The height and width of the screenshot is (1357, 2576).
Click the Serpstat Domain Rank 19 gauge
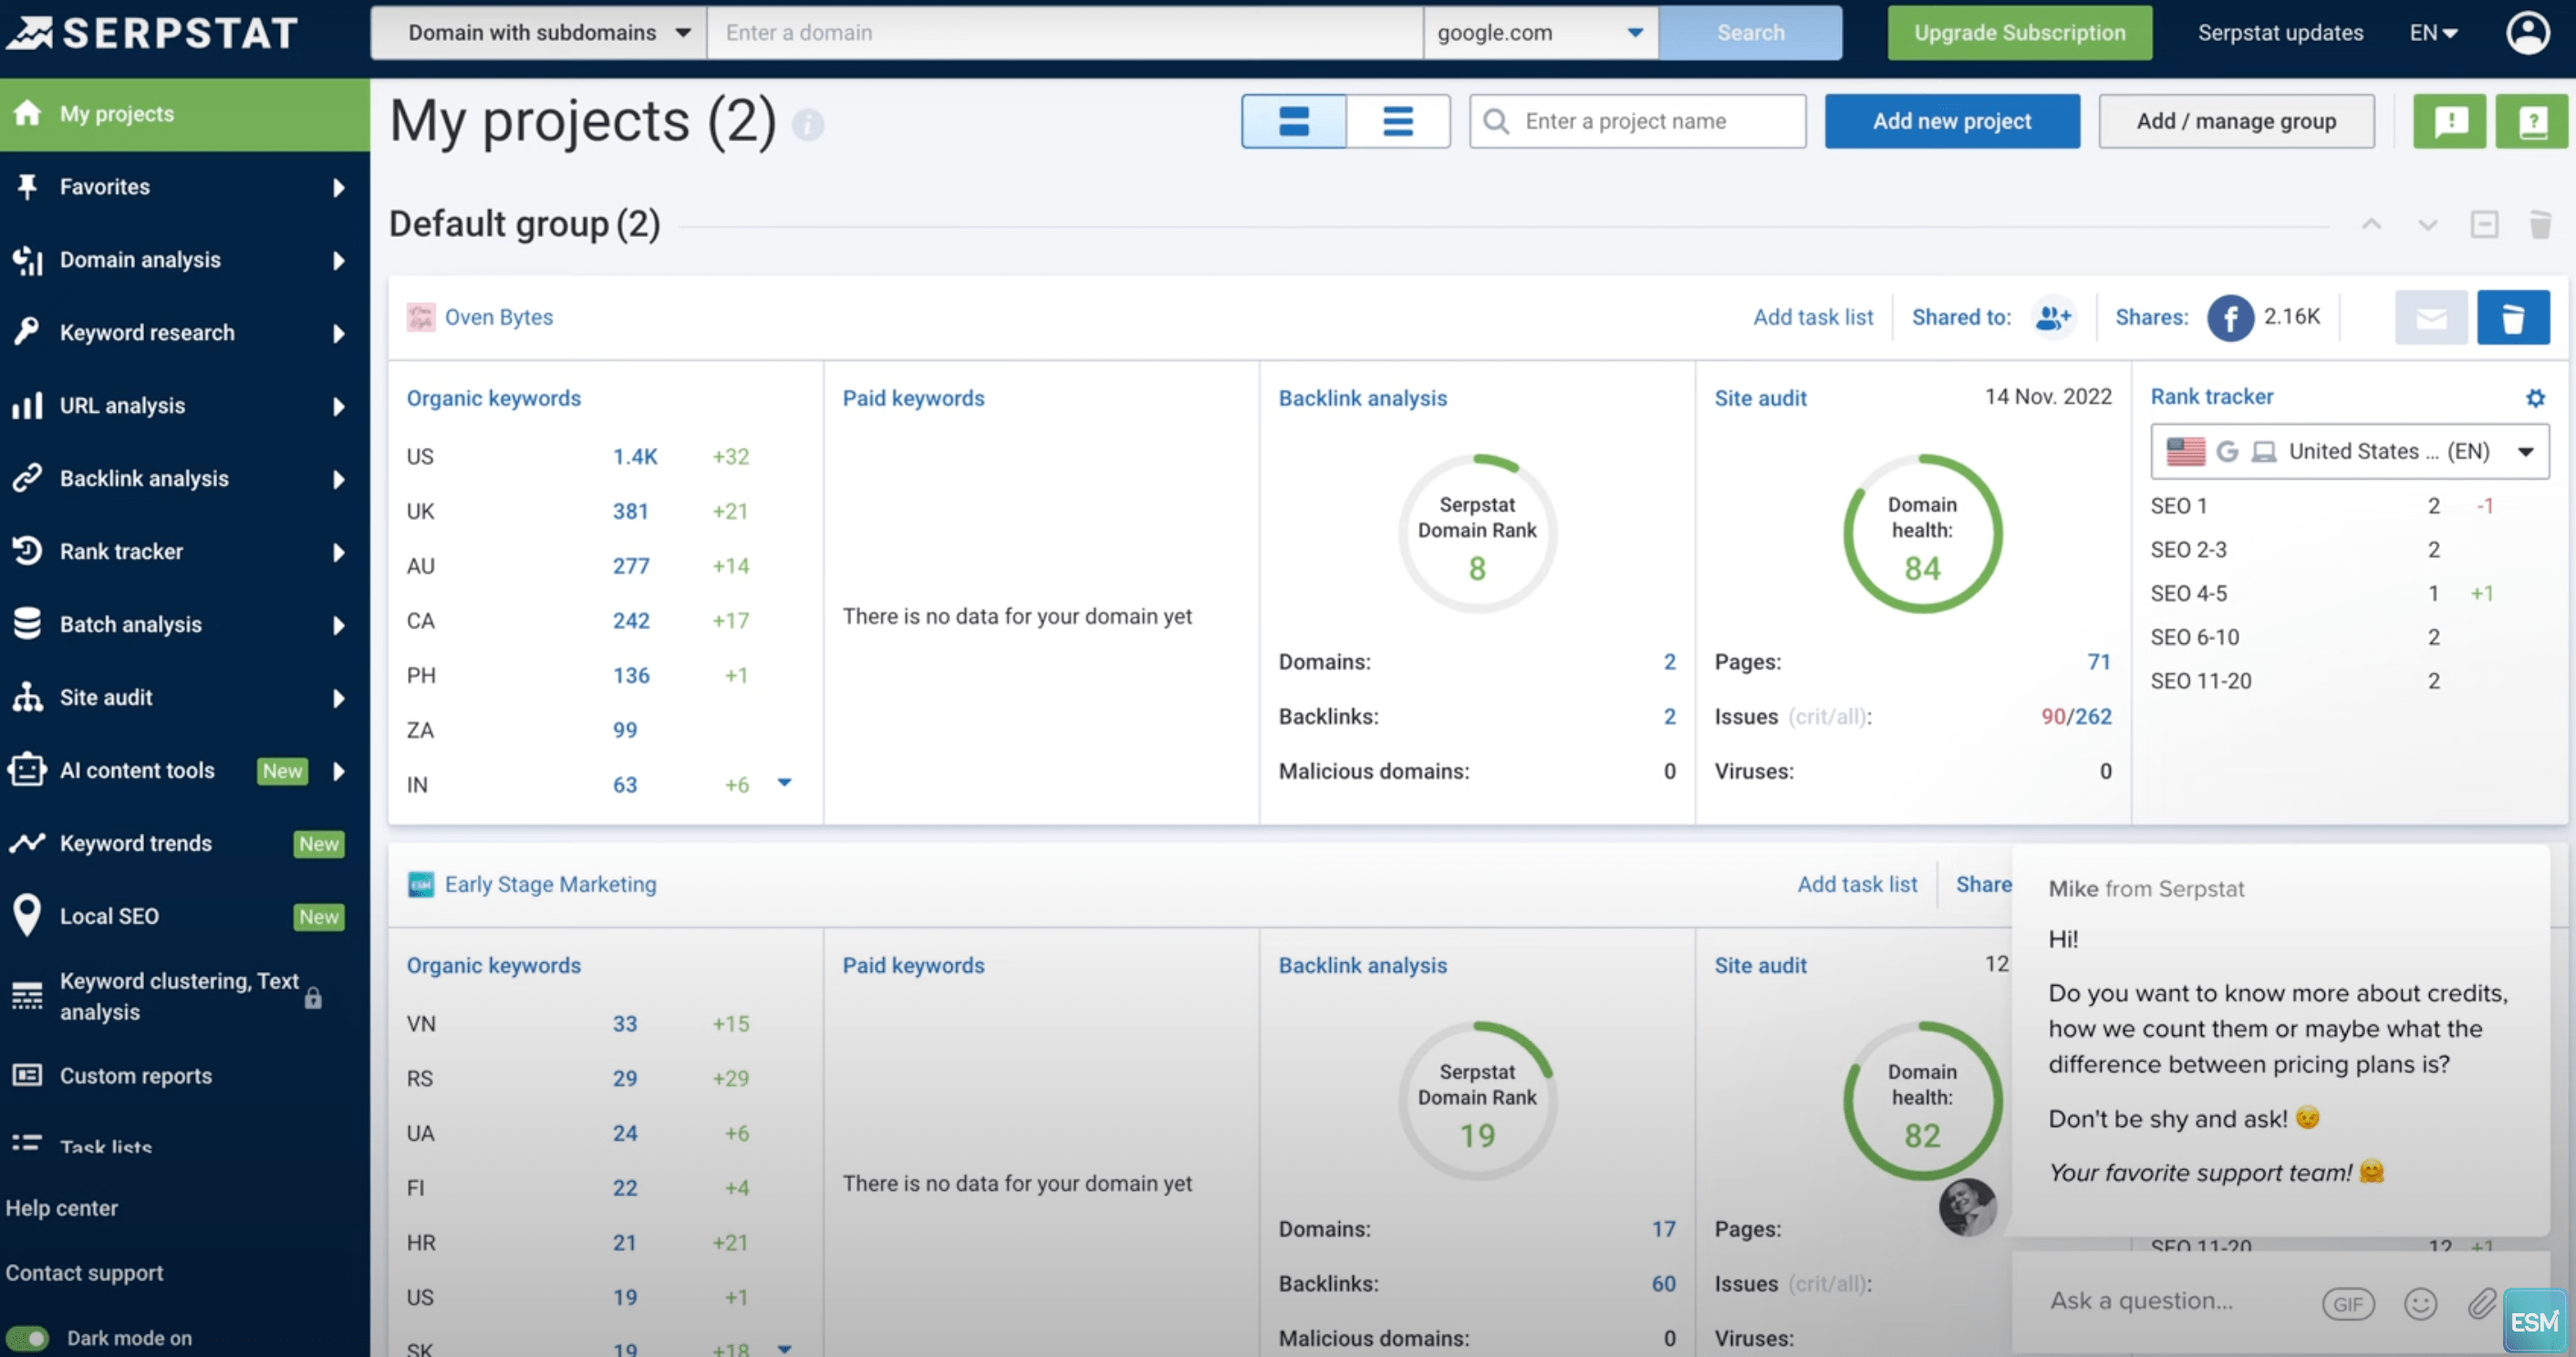point(1477,1101)
